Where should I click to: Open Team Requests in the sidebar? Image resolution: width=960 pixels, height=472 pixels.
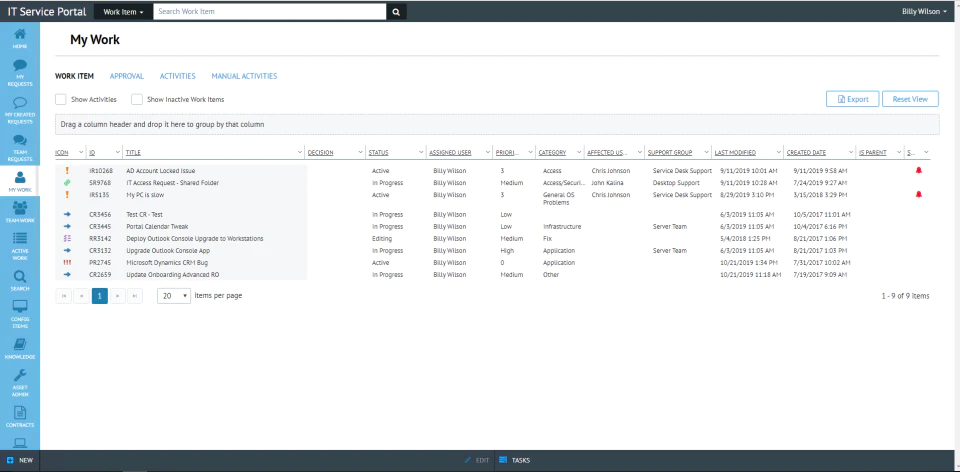[20, 148]
